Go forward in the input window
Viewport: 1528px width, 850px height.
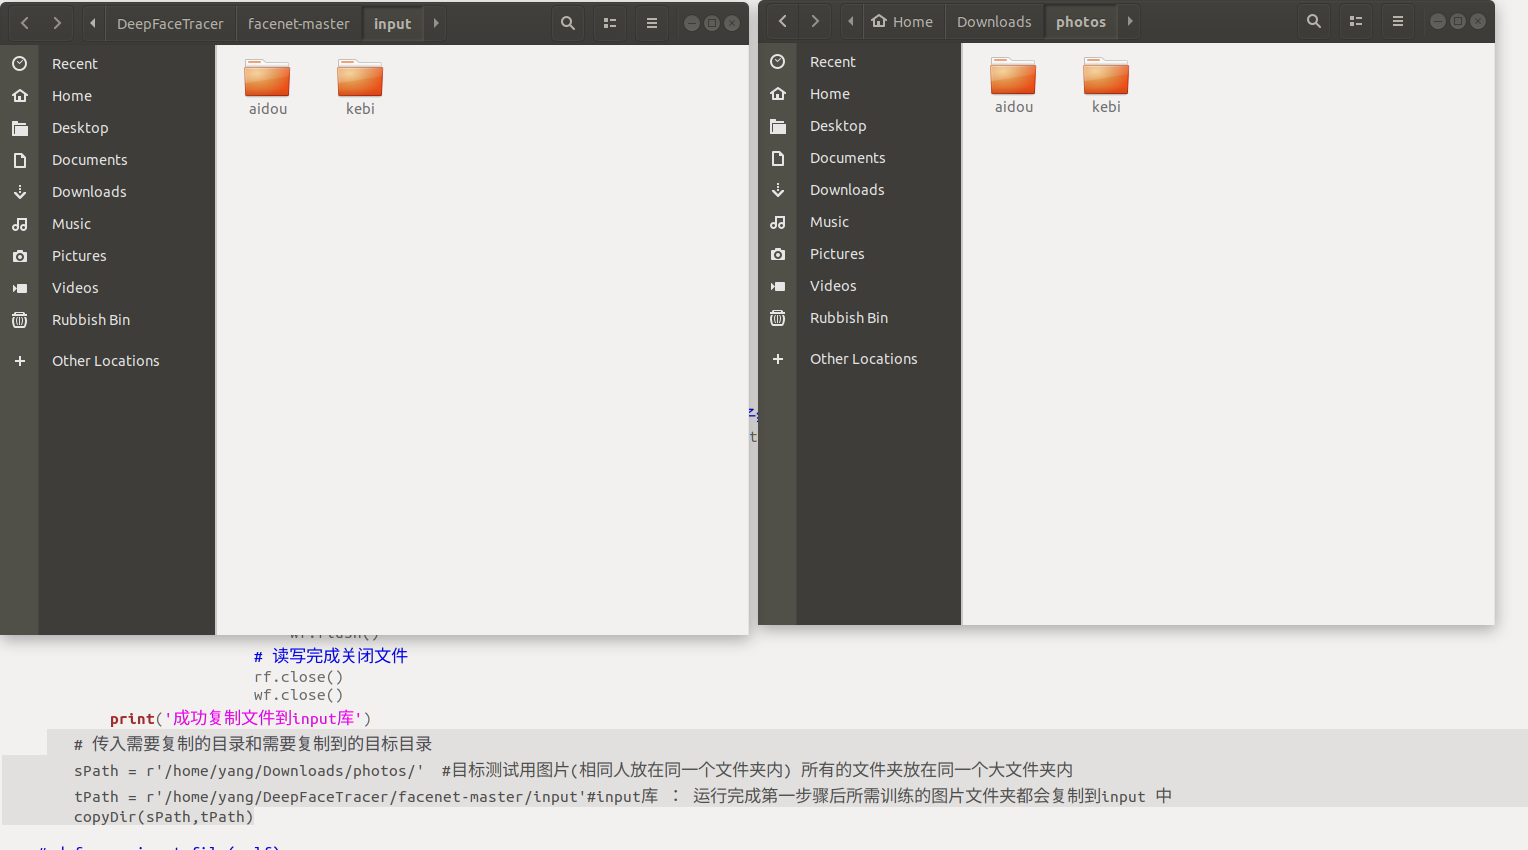pos(57,23)
